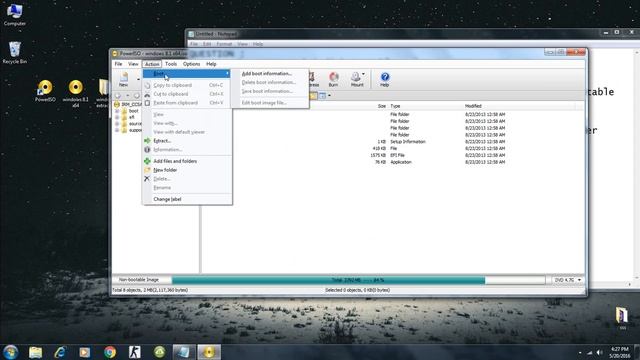Click the folder view icon in address bar
The height and width of the screenshot is (360, 640).
[x=313, y=96]
